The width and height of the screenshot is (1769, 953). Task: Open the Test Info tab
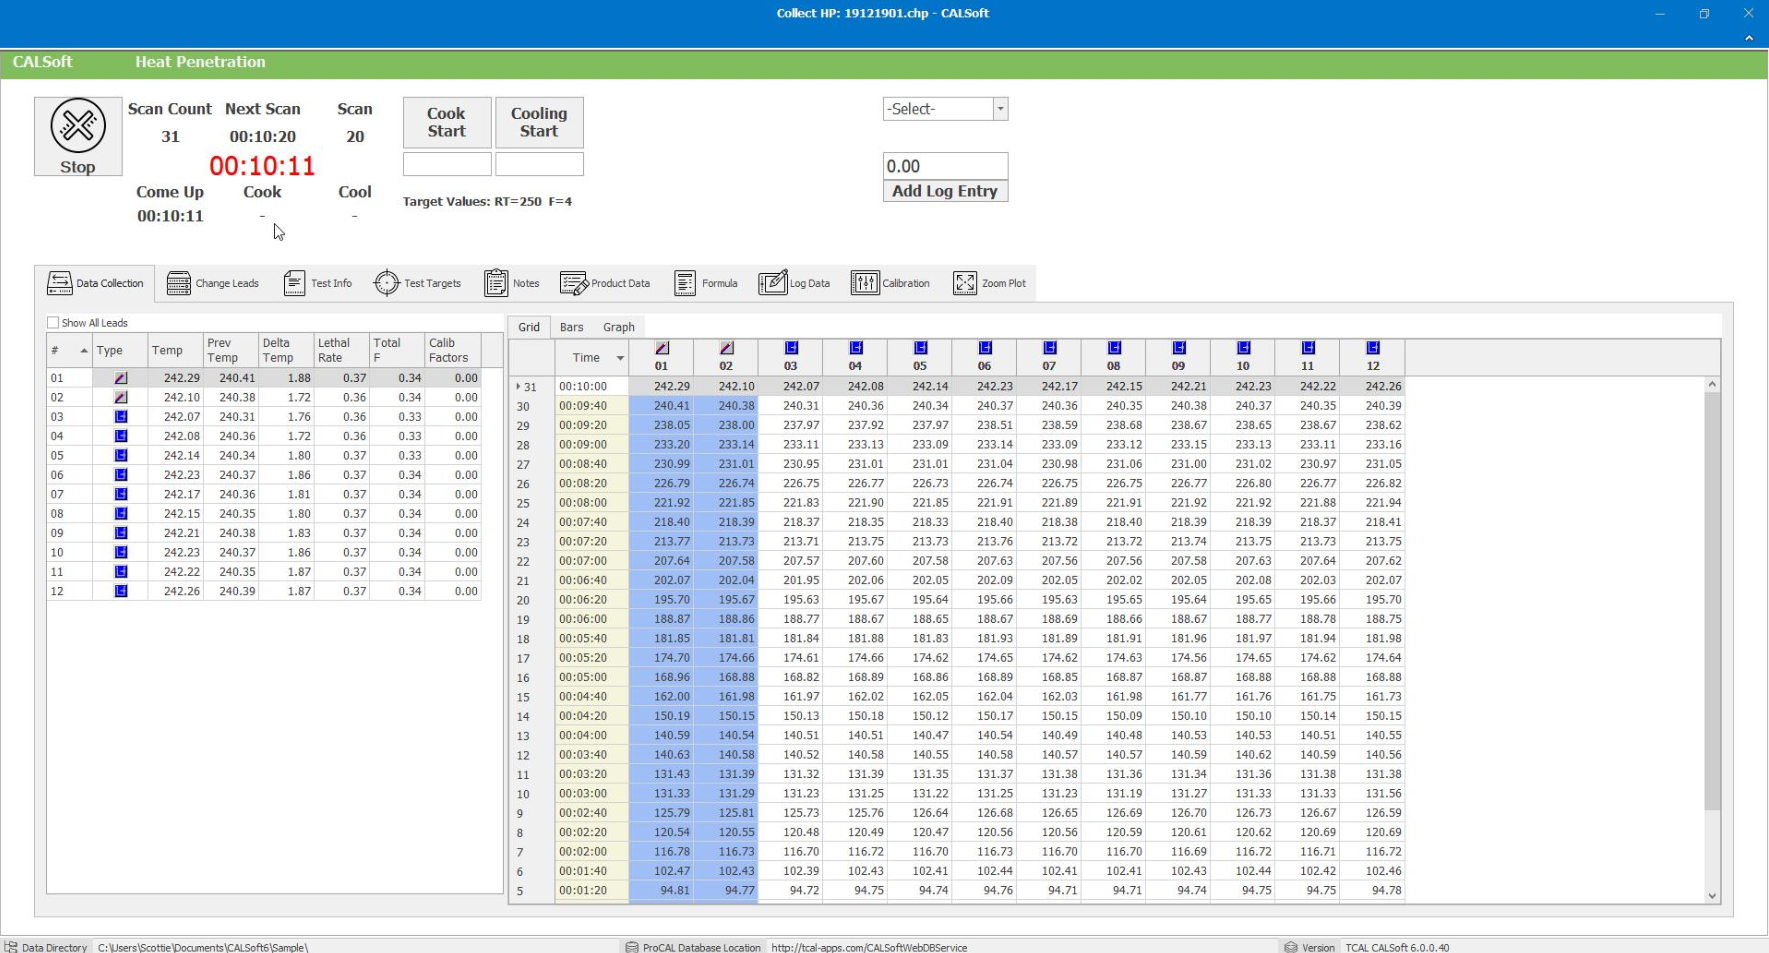click(x=317, y=283)
